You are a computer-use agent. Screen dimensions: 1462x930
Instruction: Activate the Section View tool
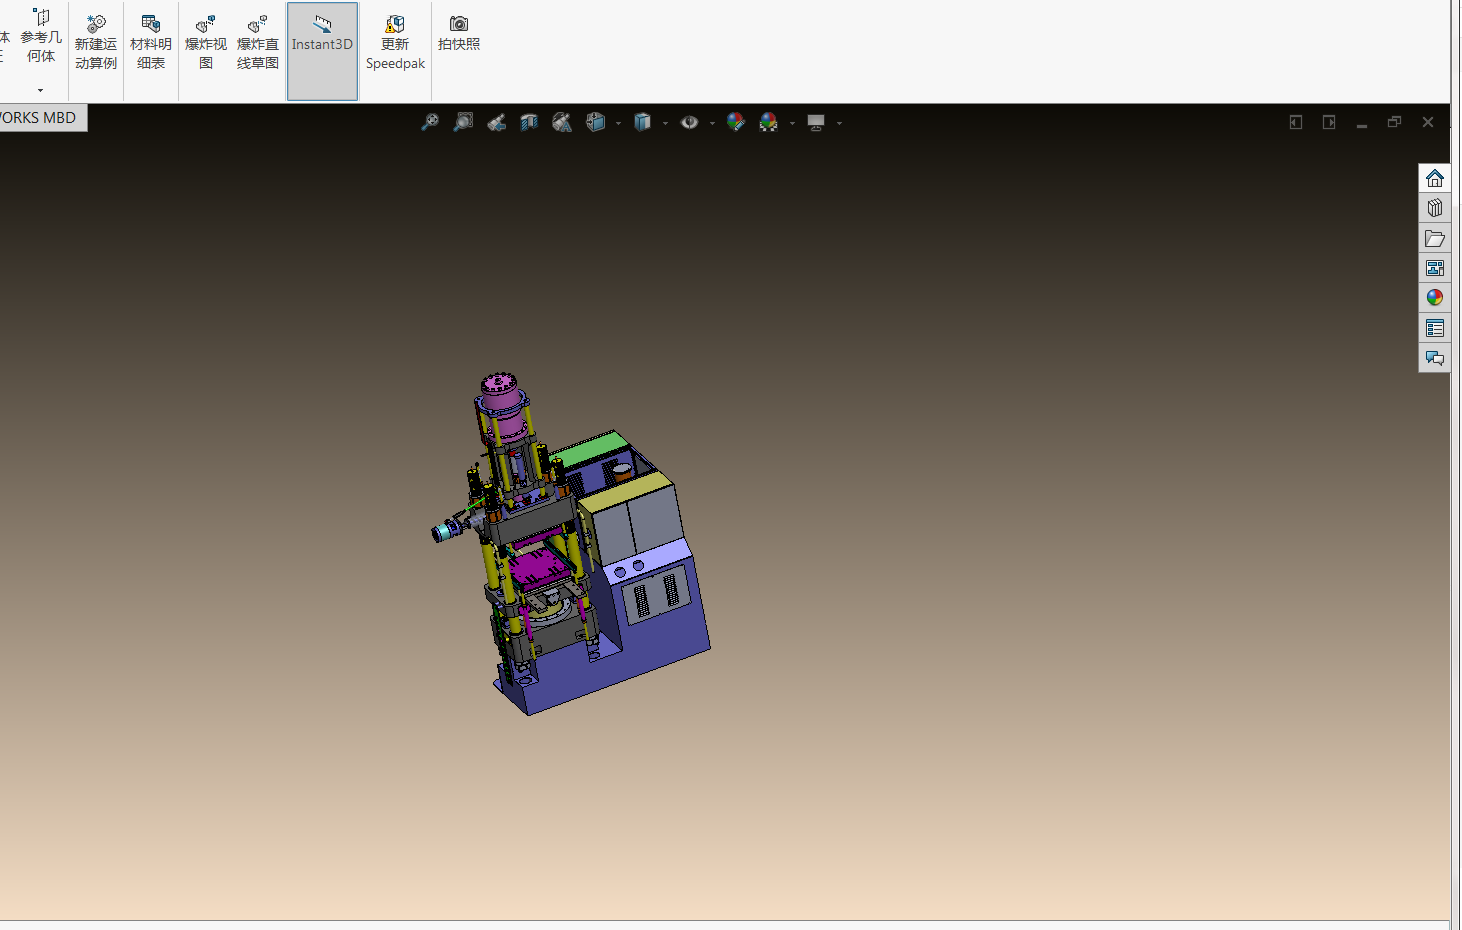click(529, 122)
